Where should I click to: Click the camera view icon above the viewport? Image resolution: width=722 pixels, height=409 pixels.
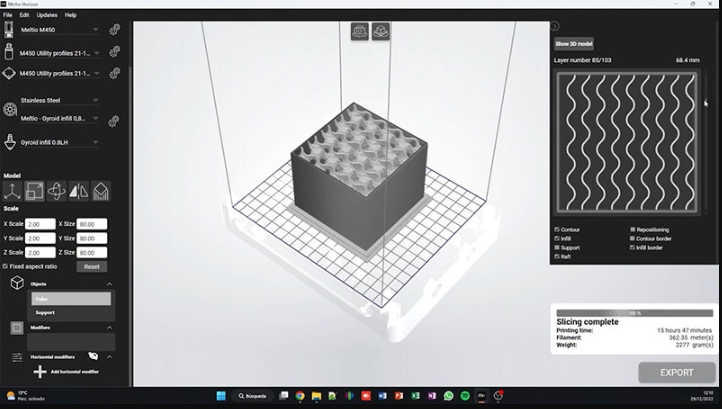tap(360, 31)
